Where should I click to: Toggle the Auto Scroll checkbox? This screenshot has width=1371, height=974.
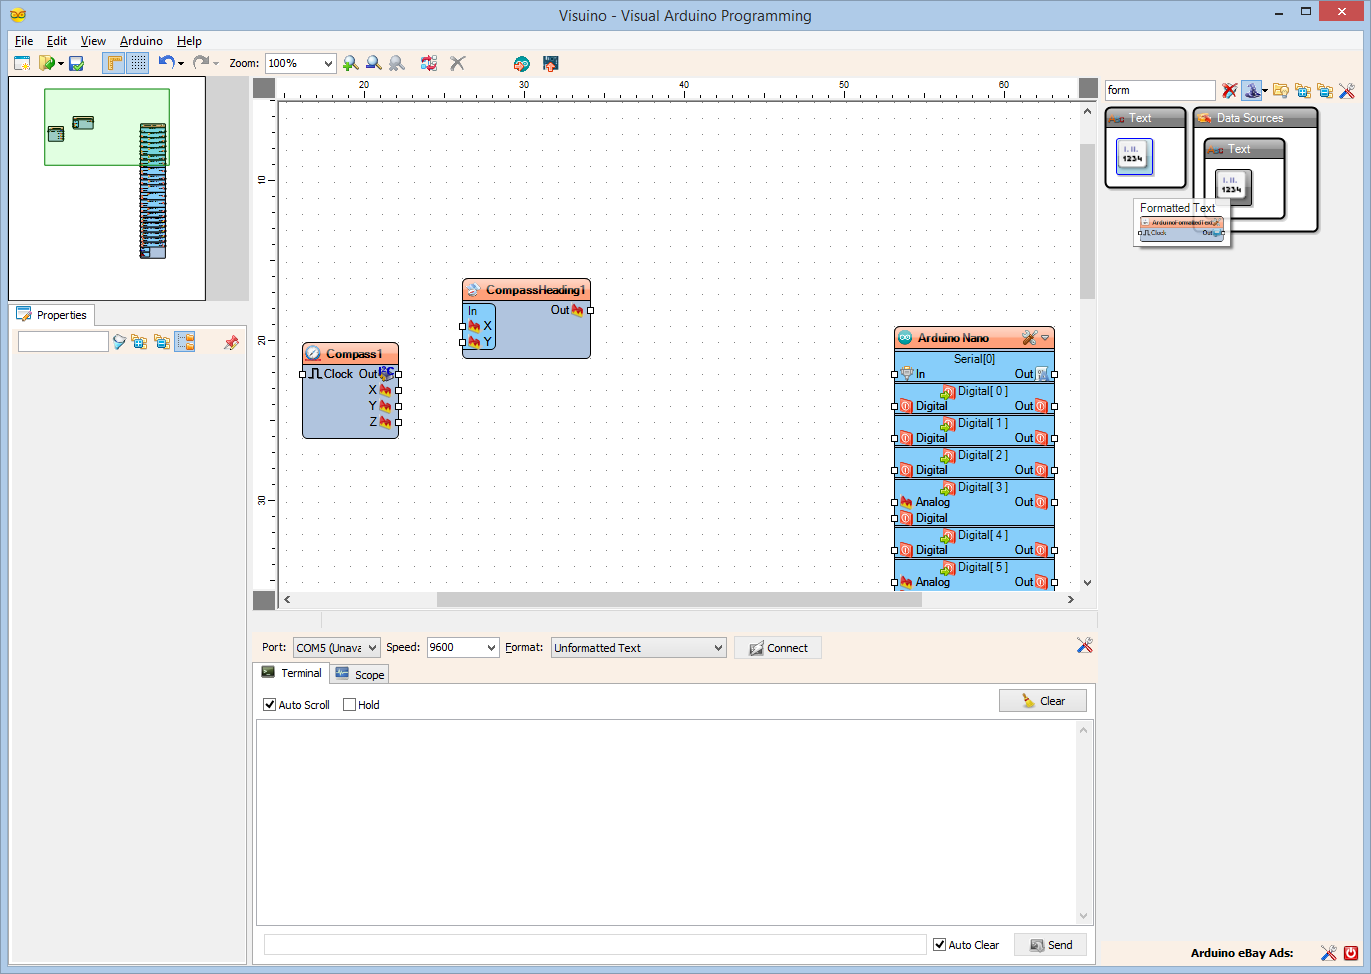pyautogui.click(x=269, y=705)
